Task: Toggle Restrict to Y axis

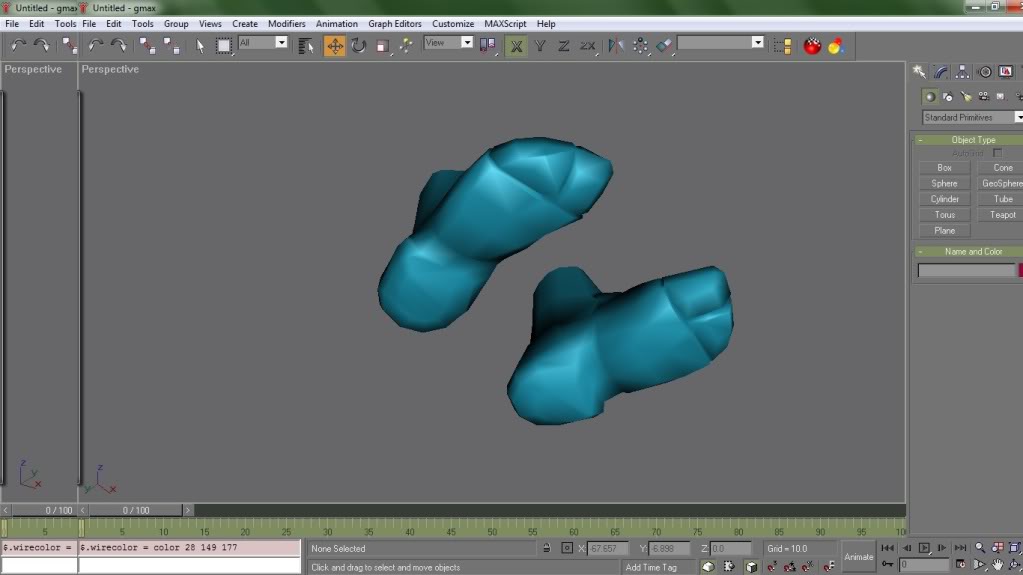Action: click(x=540, y=46)
